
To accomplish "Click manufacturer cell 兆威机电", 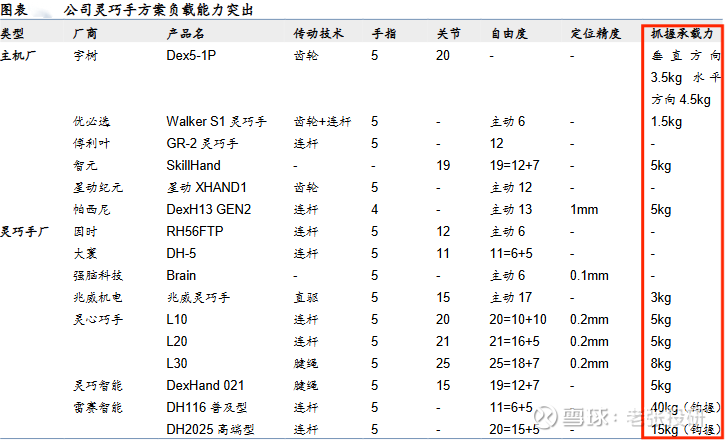I will (98, 297).
